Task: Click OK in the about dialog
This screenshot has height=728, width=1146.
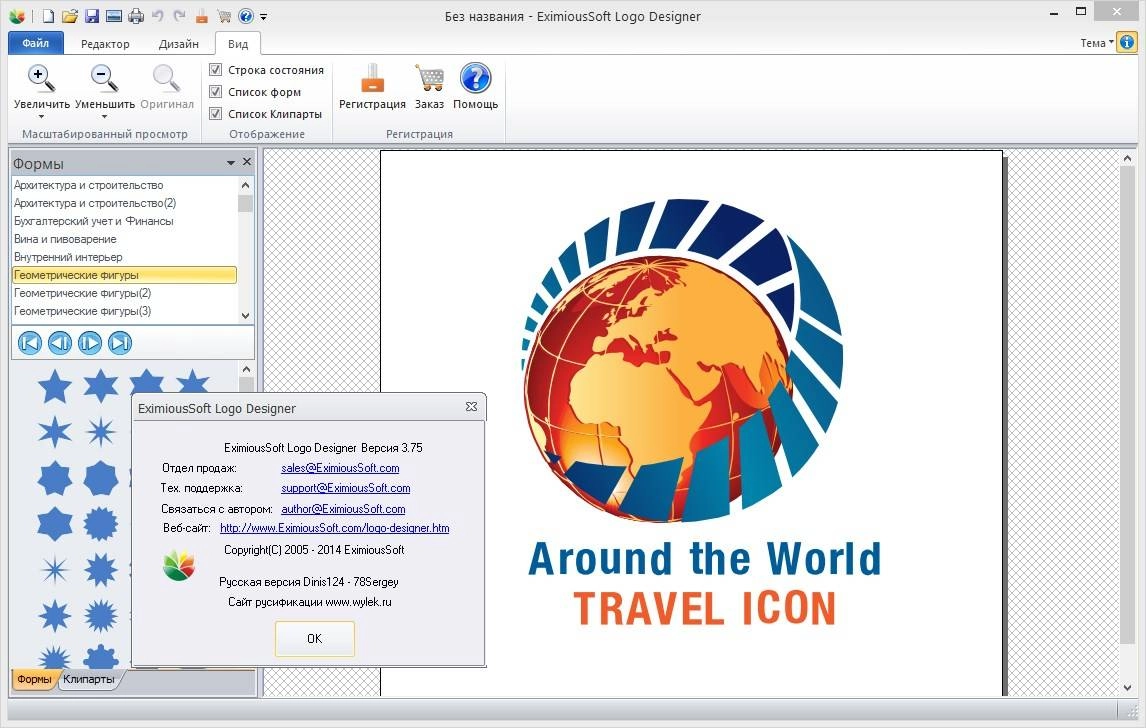Action: pyautogui.click(x=315, y=639)
